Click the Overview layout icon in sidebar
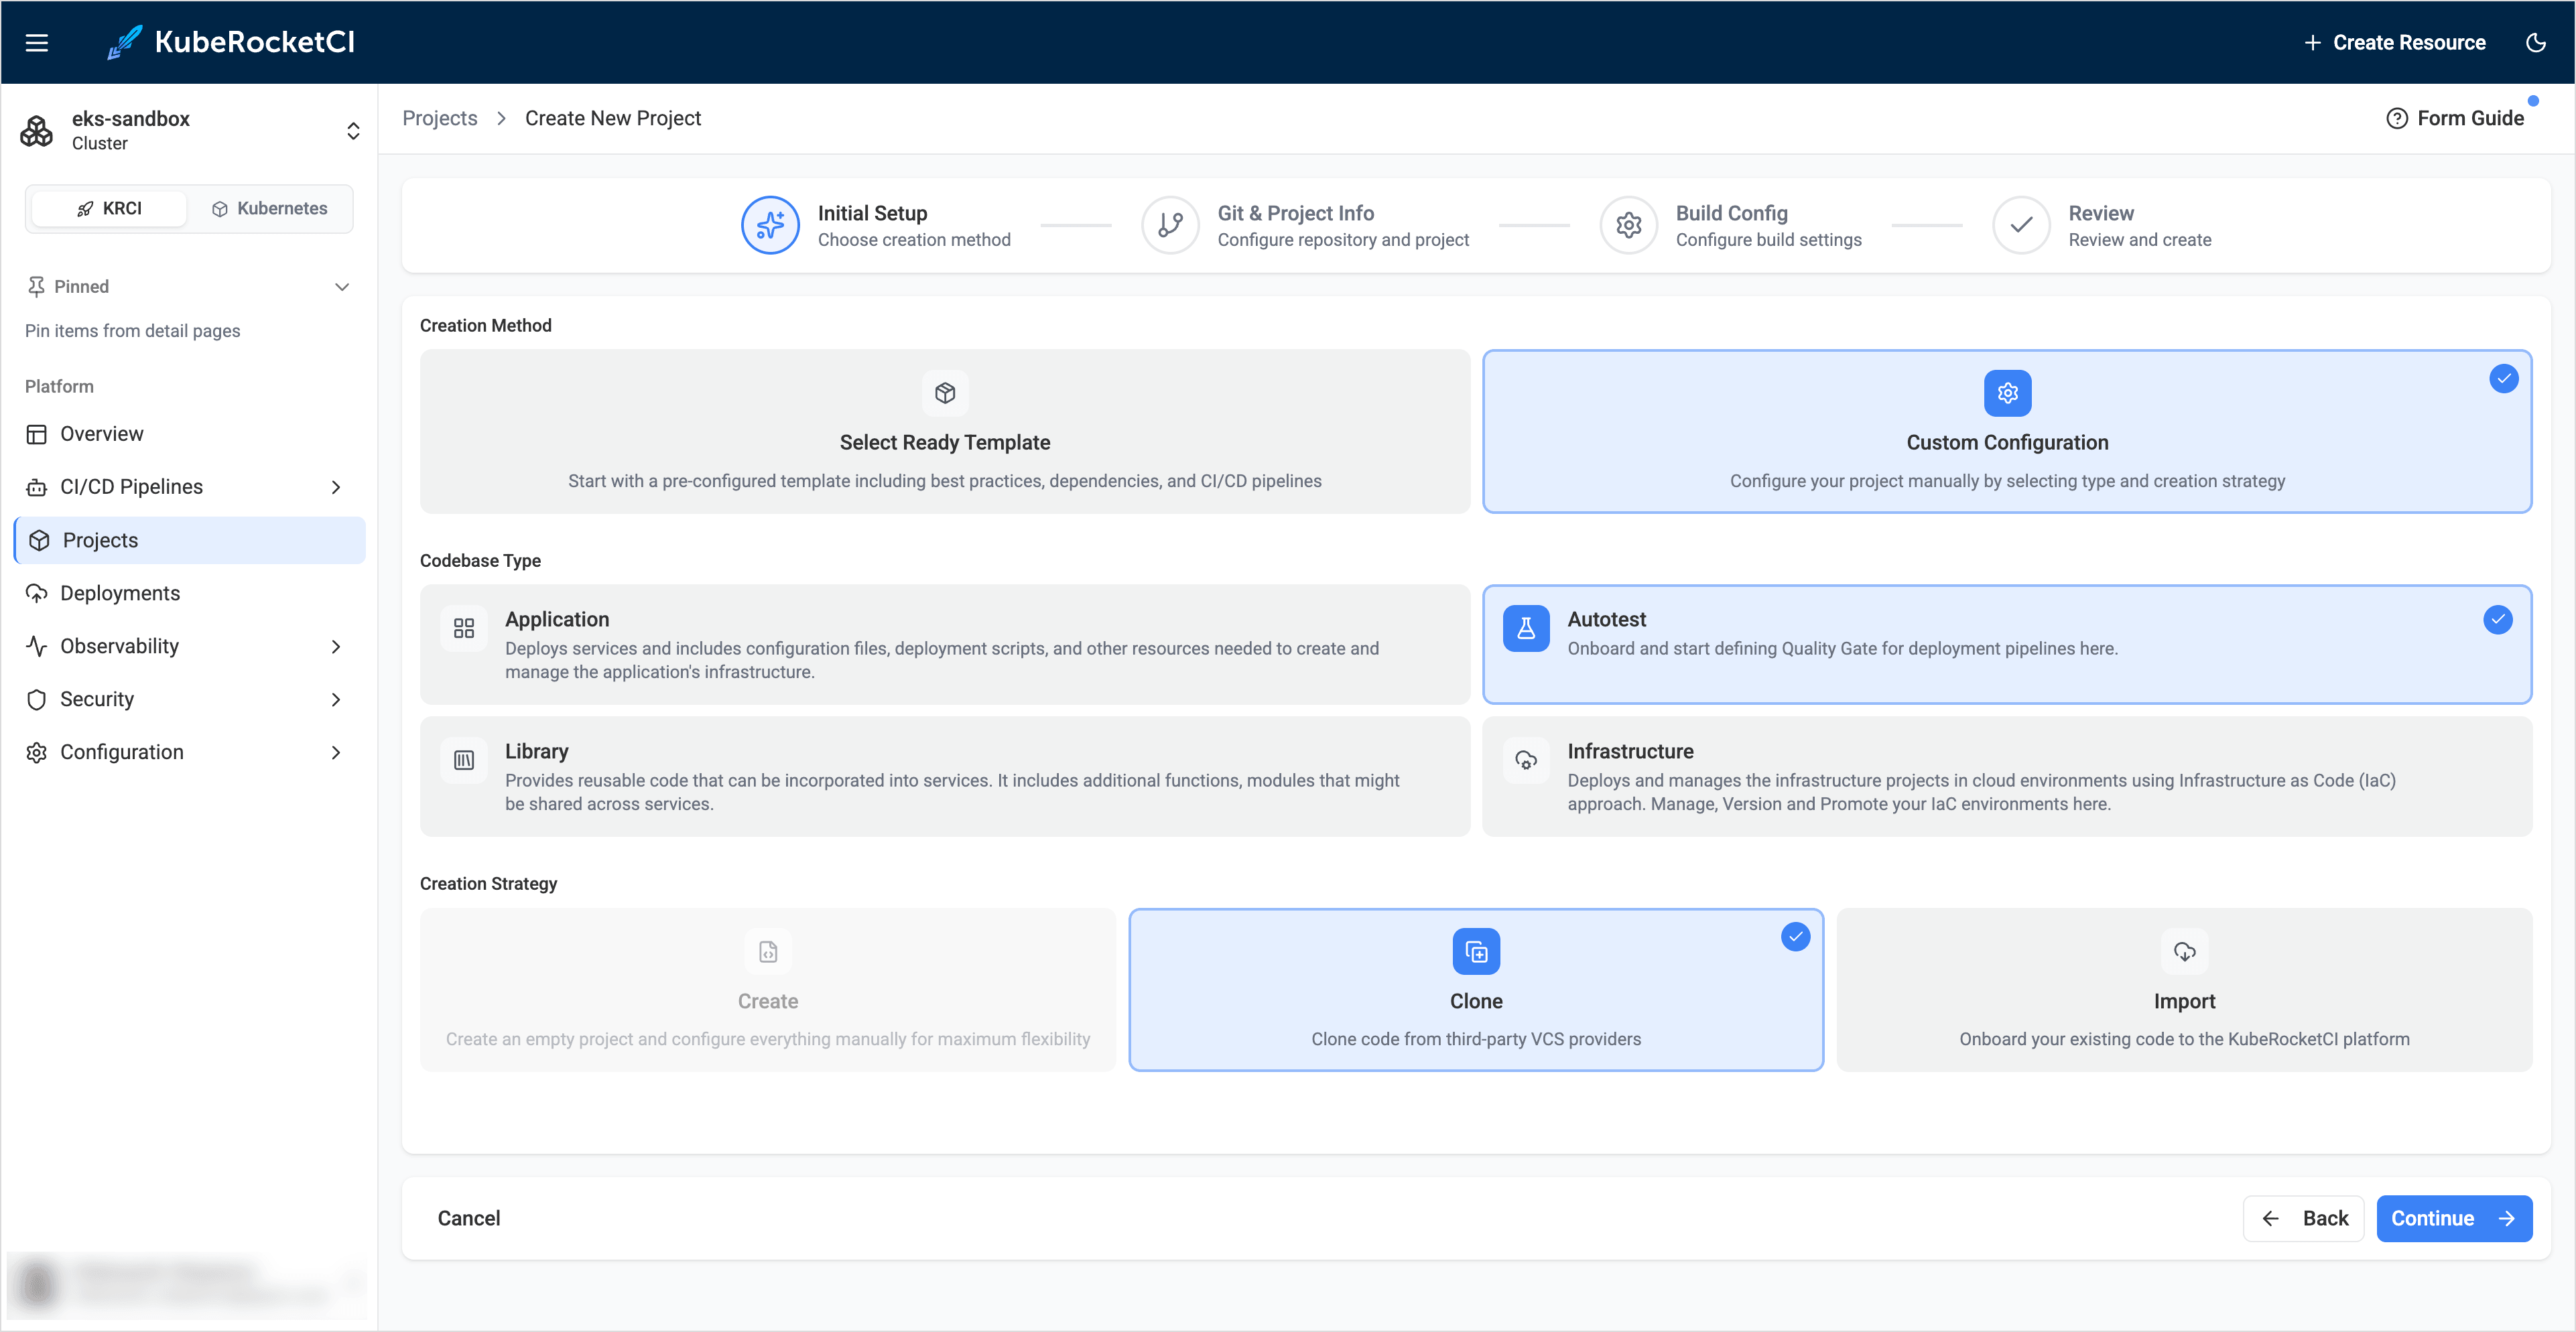Viewport: 2576px width, 1332px height. 37,434
